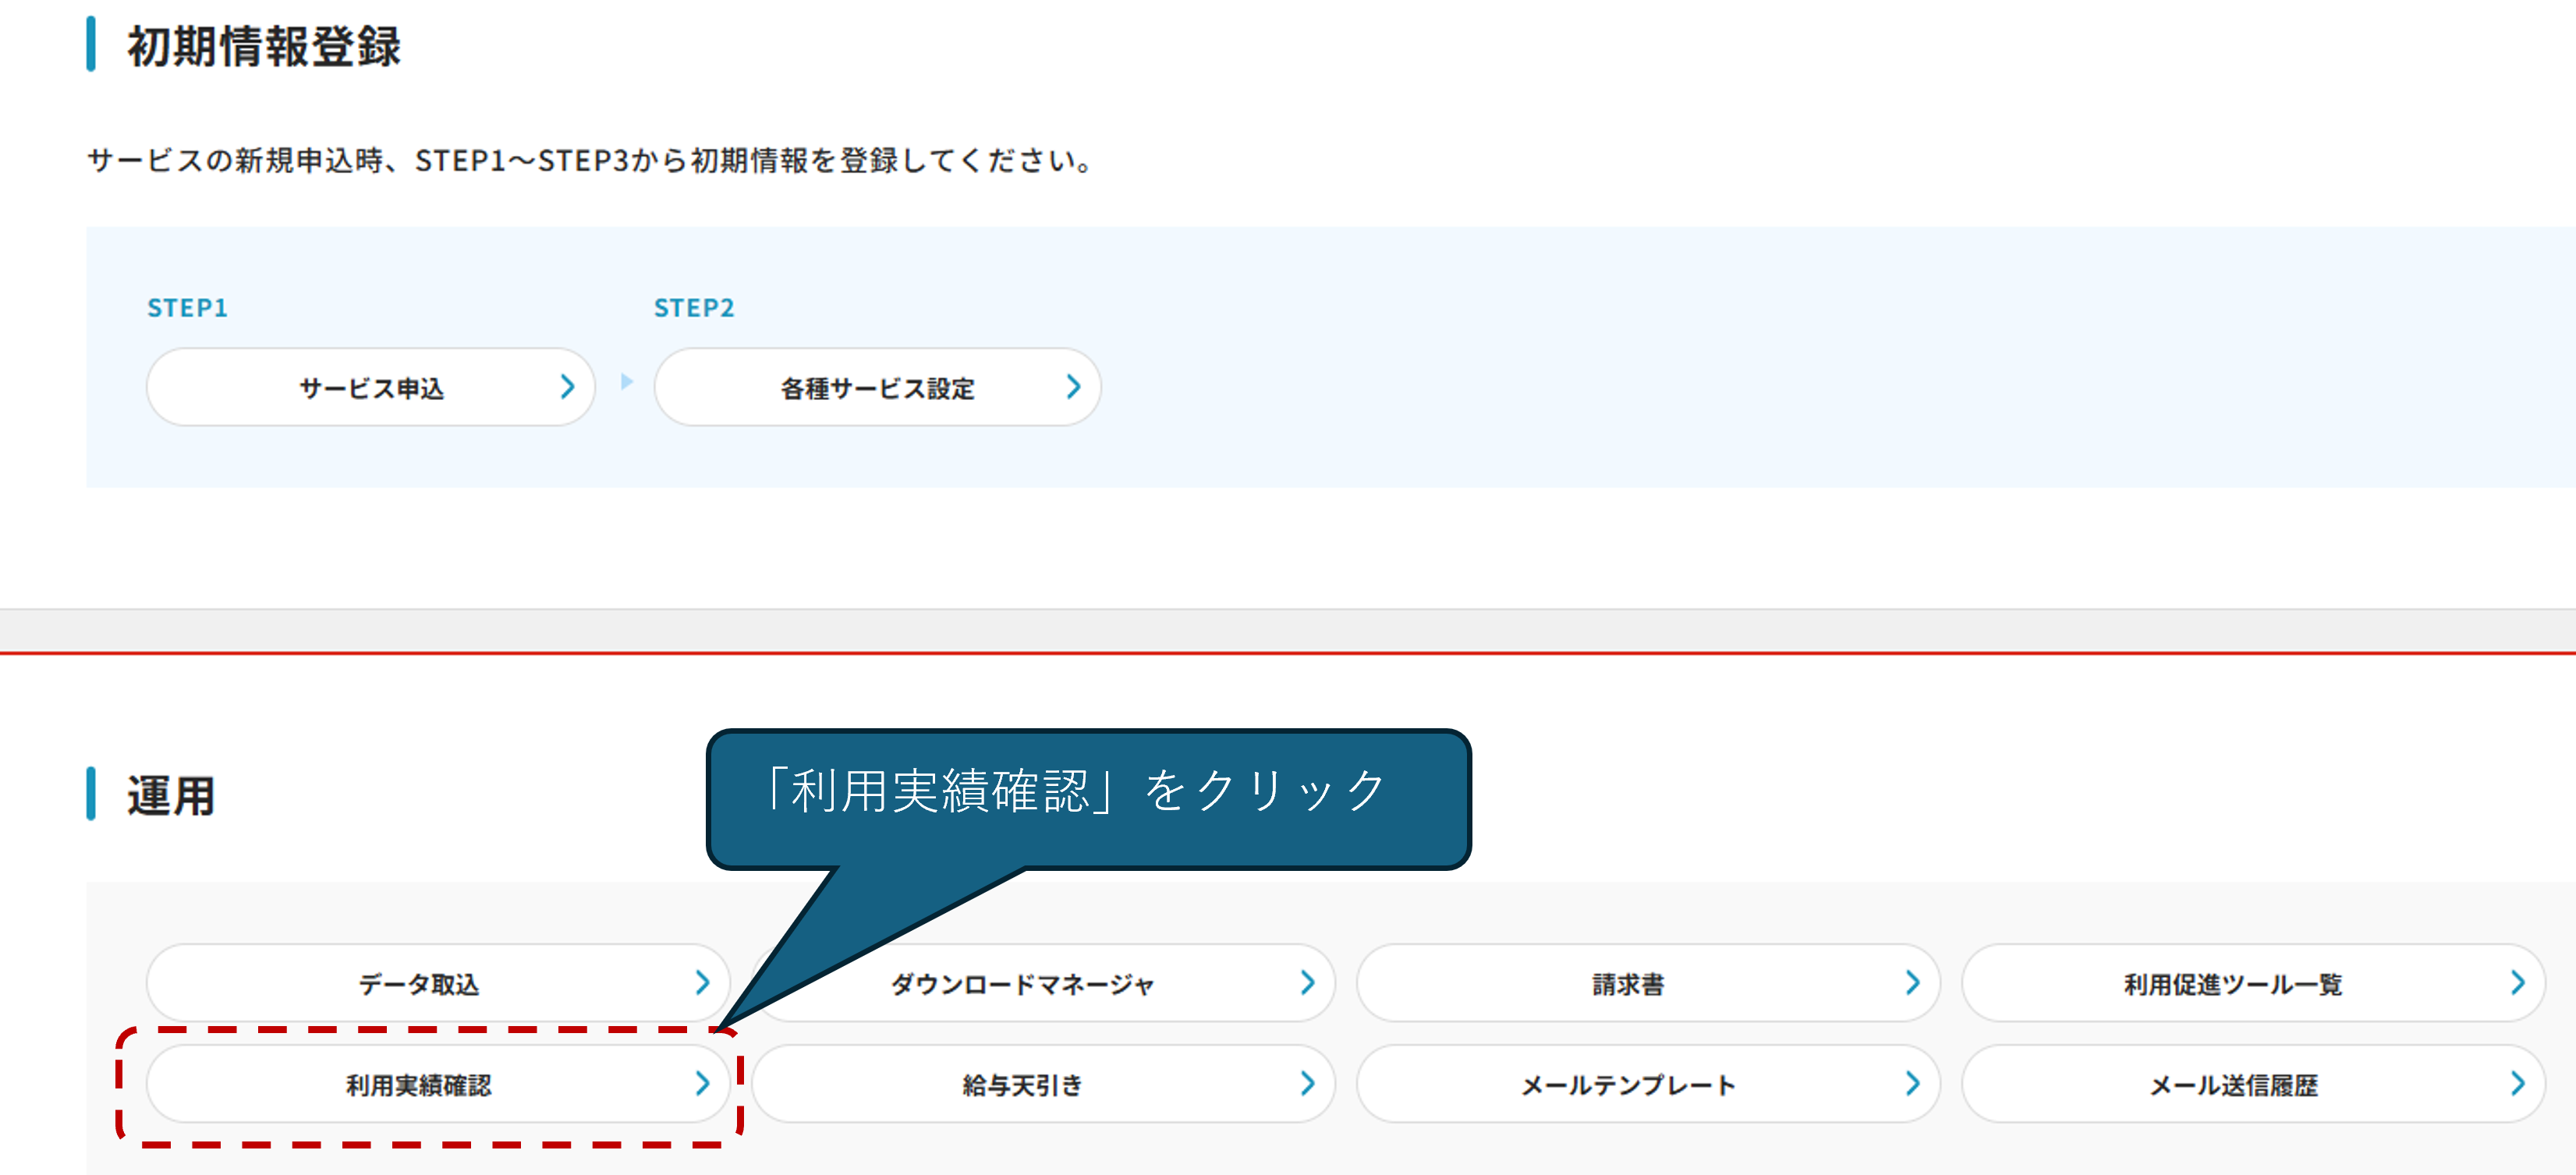
Task: Click the chevron arrow on 利用促進ツール一覧
Action: click(x=2517, y=983)
